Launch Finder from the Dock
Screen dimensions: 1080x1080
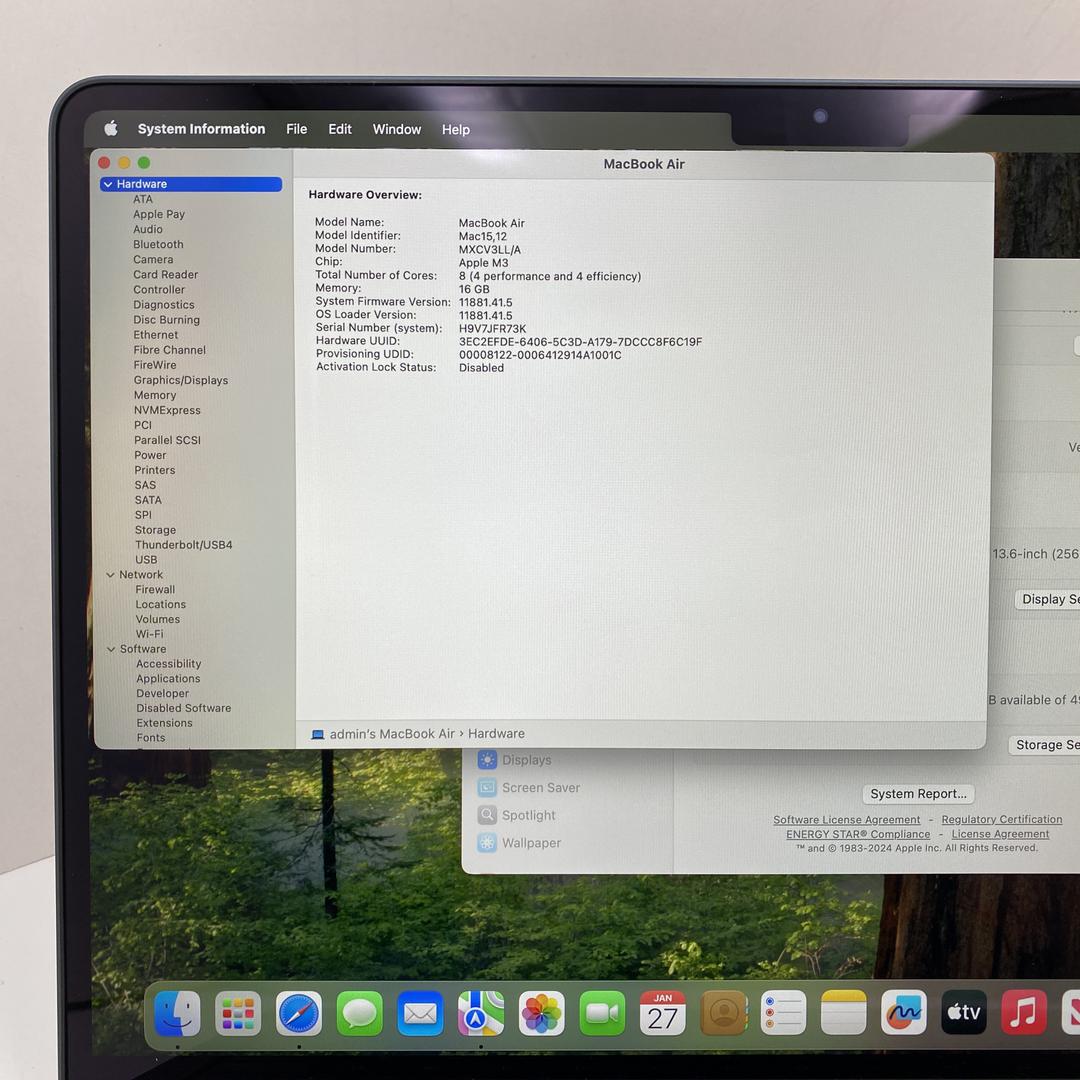(x=178, y=1013)
